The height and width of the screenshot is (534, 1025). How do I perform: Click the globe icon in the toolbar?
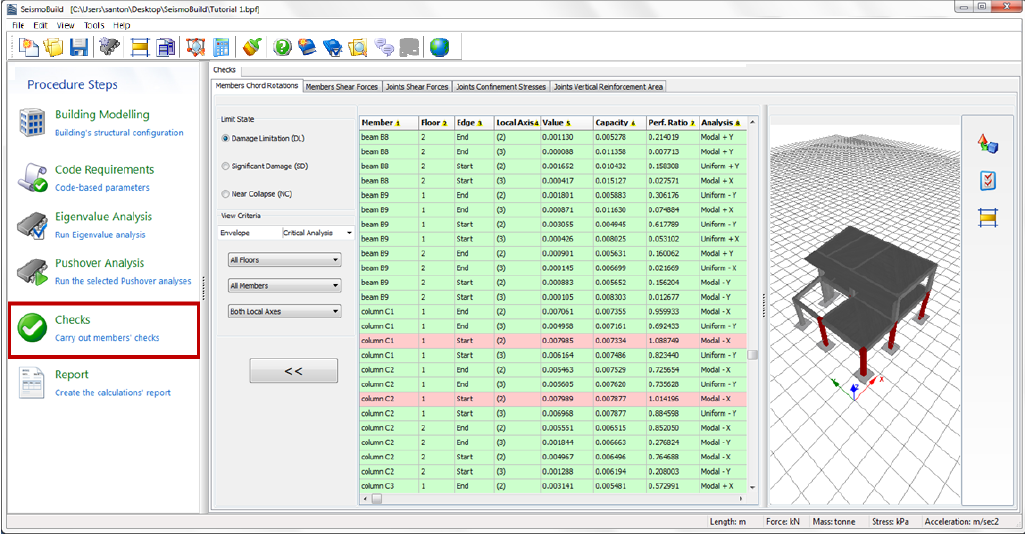tap(439, 47)
